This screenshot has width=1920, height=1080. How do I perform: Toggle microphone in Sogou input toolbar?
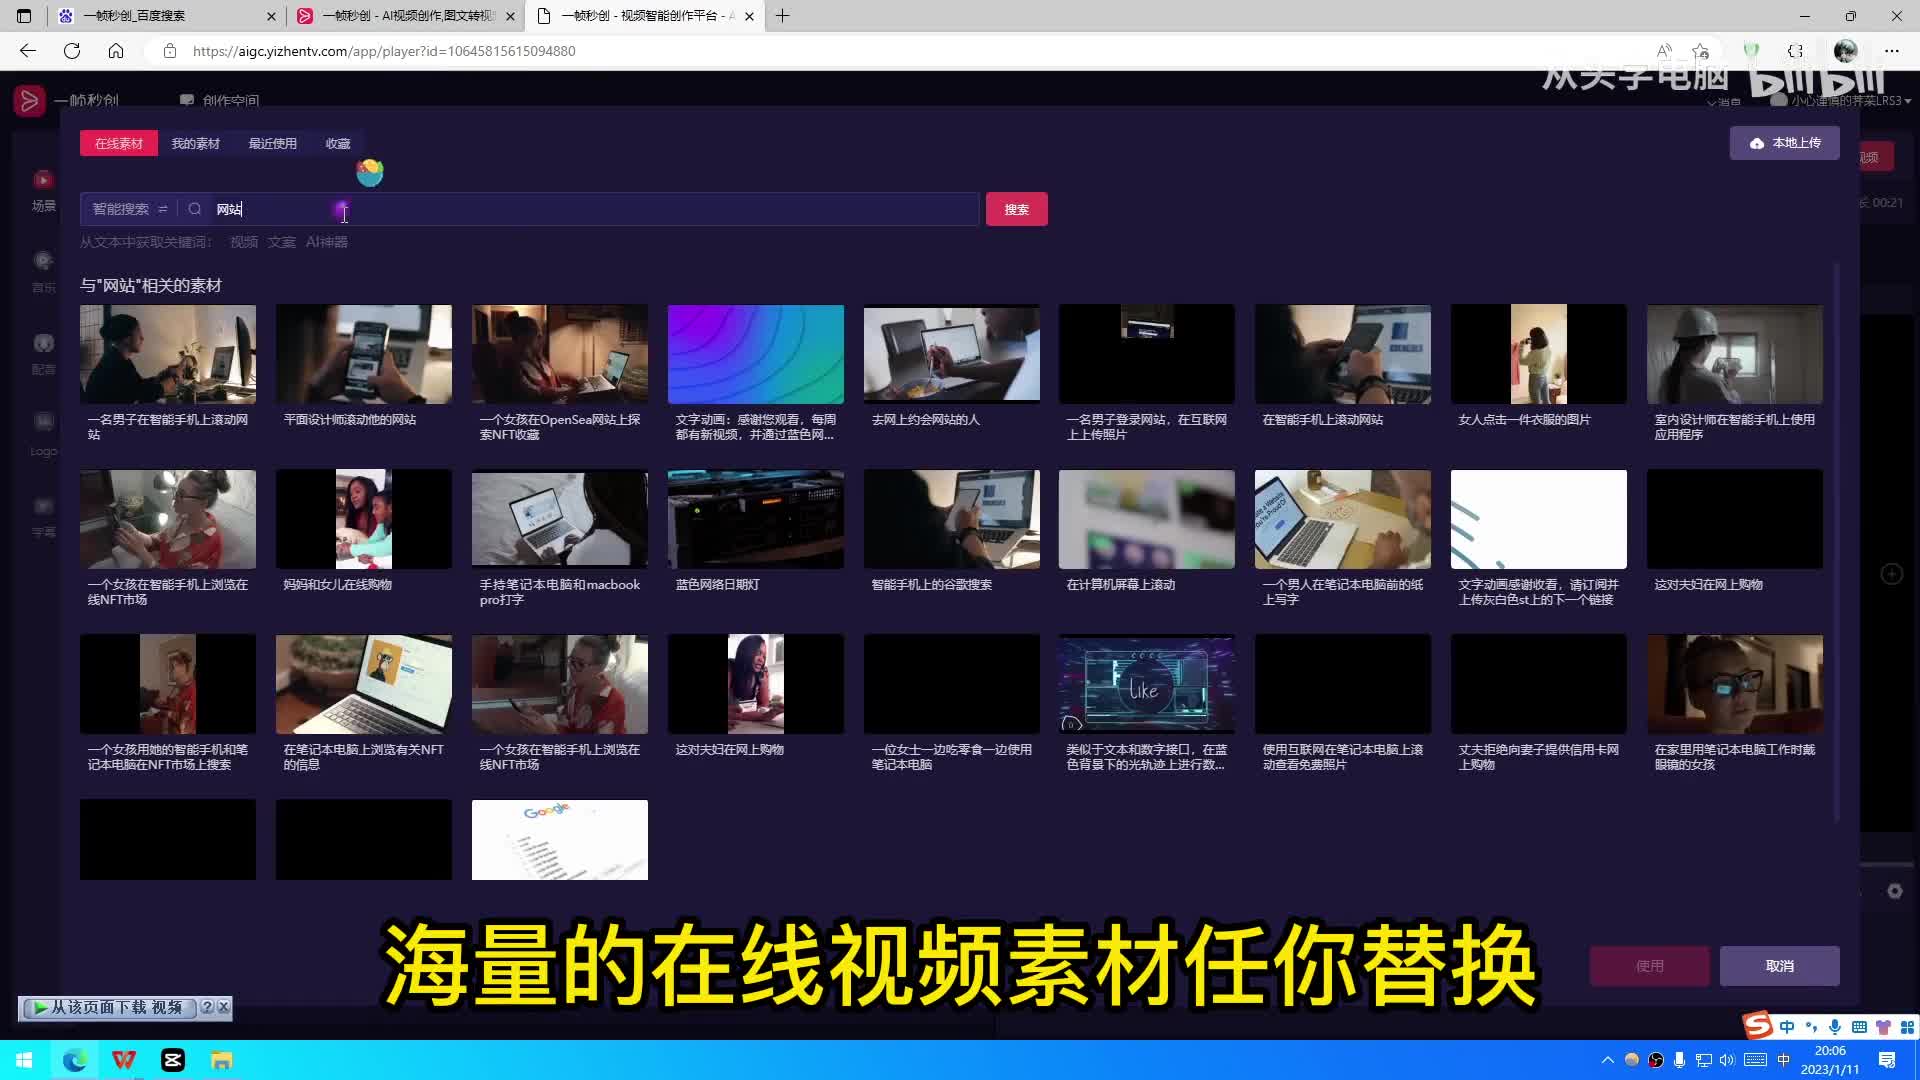pos(1834,1027)
